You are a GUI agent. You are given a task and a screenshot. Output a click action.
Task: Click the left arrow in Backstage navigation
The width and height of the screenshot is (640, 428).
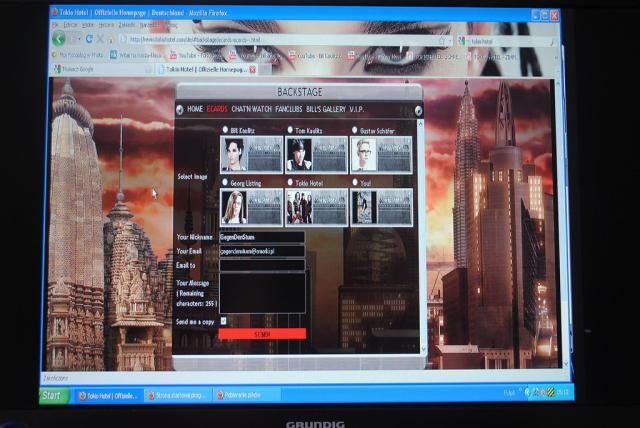[x=180, y=109]
